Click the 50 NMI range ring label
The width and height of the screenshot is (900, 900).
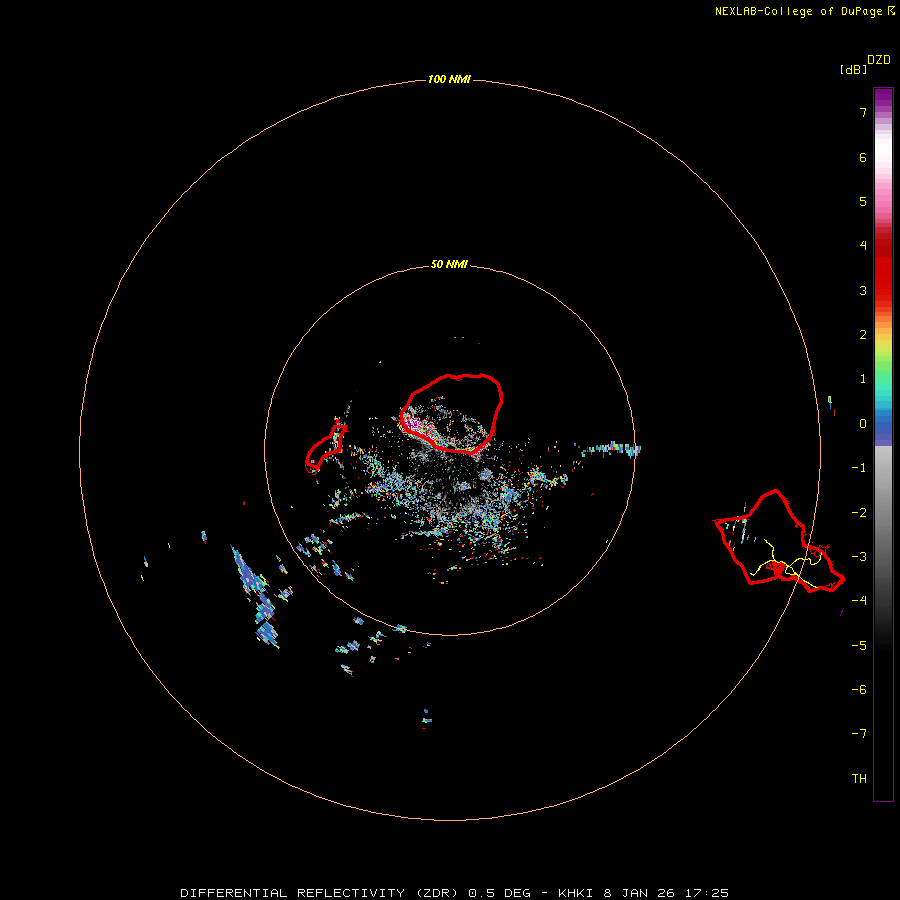click(x=449, y=265)
